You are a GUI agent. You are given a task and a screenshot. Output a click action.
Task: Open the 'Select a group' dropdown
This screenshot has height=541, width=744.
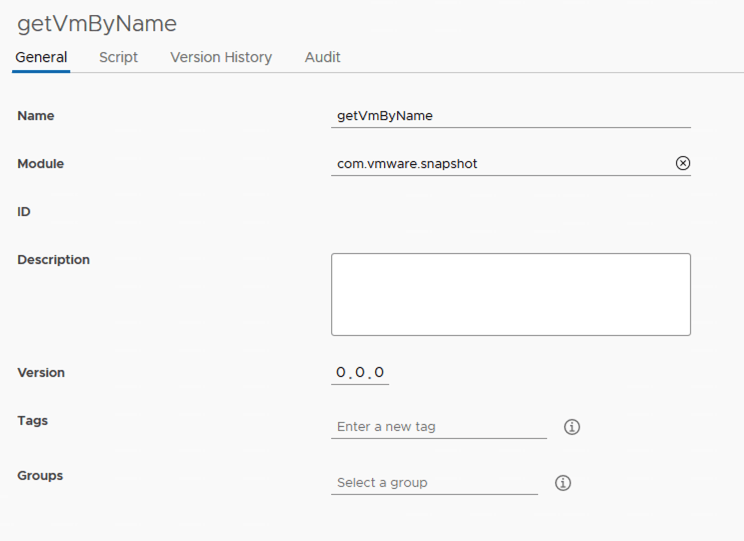pyautogui.click(x=434, y=483)
